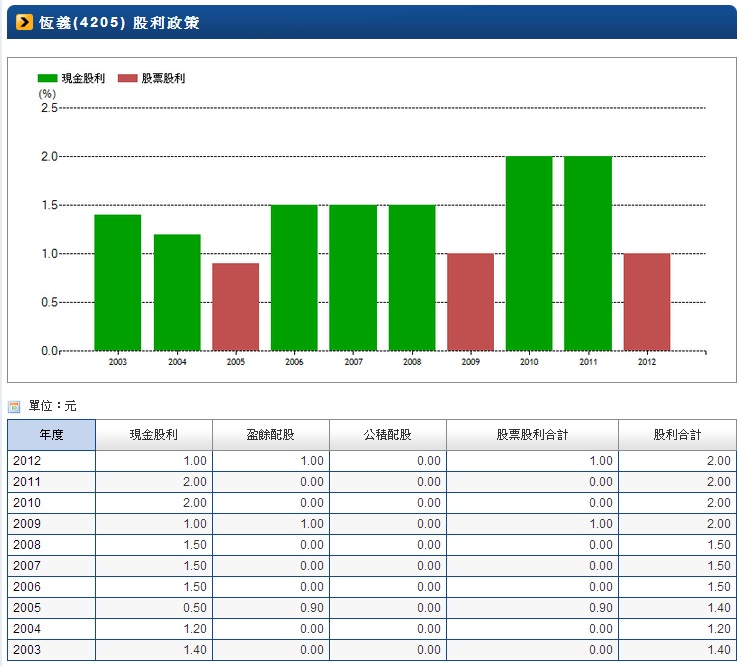Select the 股利合計 column header
This screenshot has width=742, height=666.
[677, 435]
